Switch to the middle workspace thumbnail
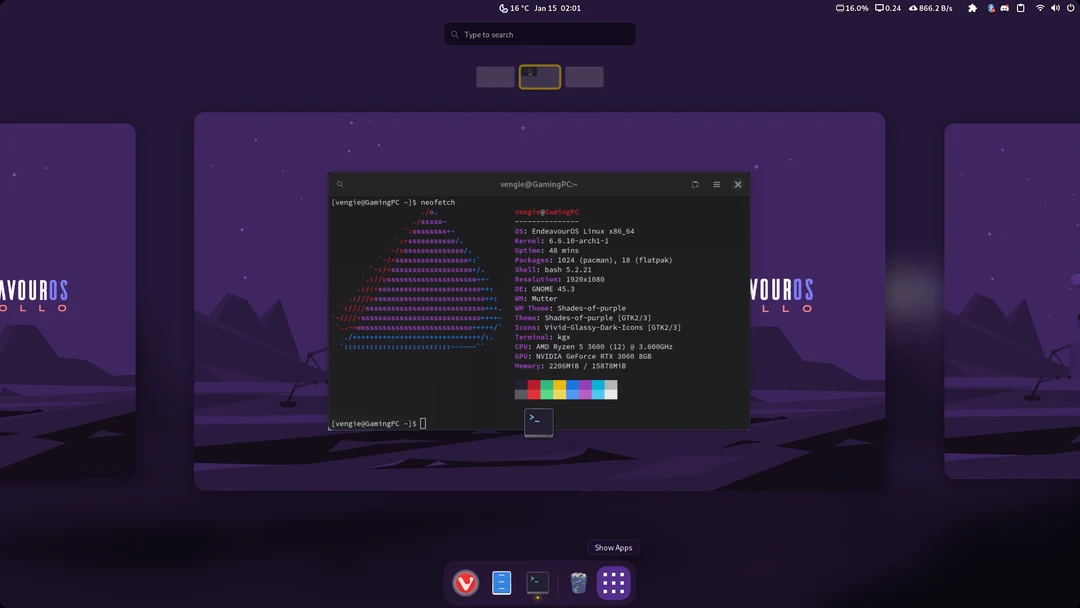The width and height of the screenshot is (1080, 608). tap(539, 76)
